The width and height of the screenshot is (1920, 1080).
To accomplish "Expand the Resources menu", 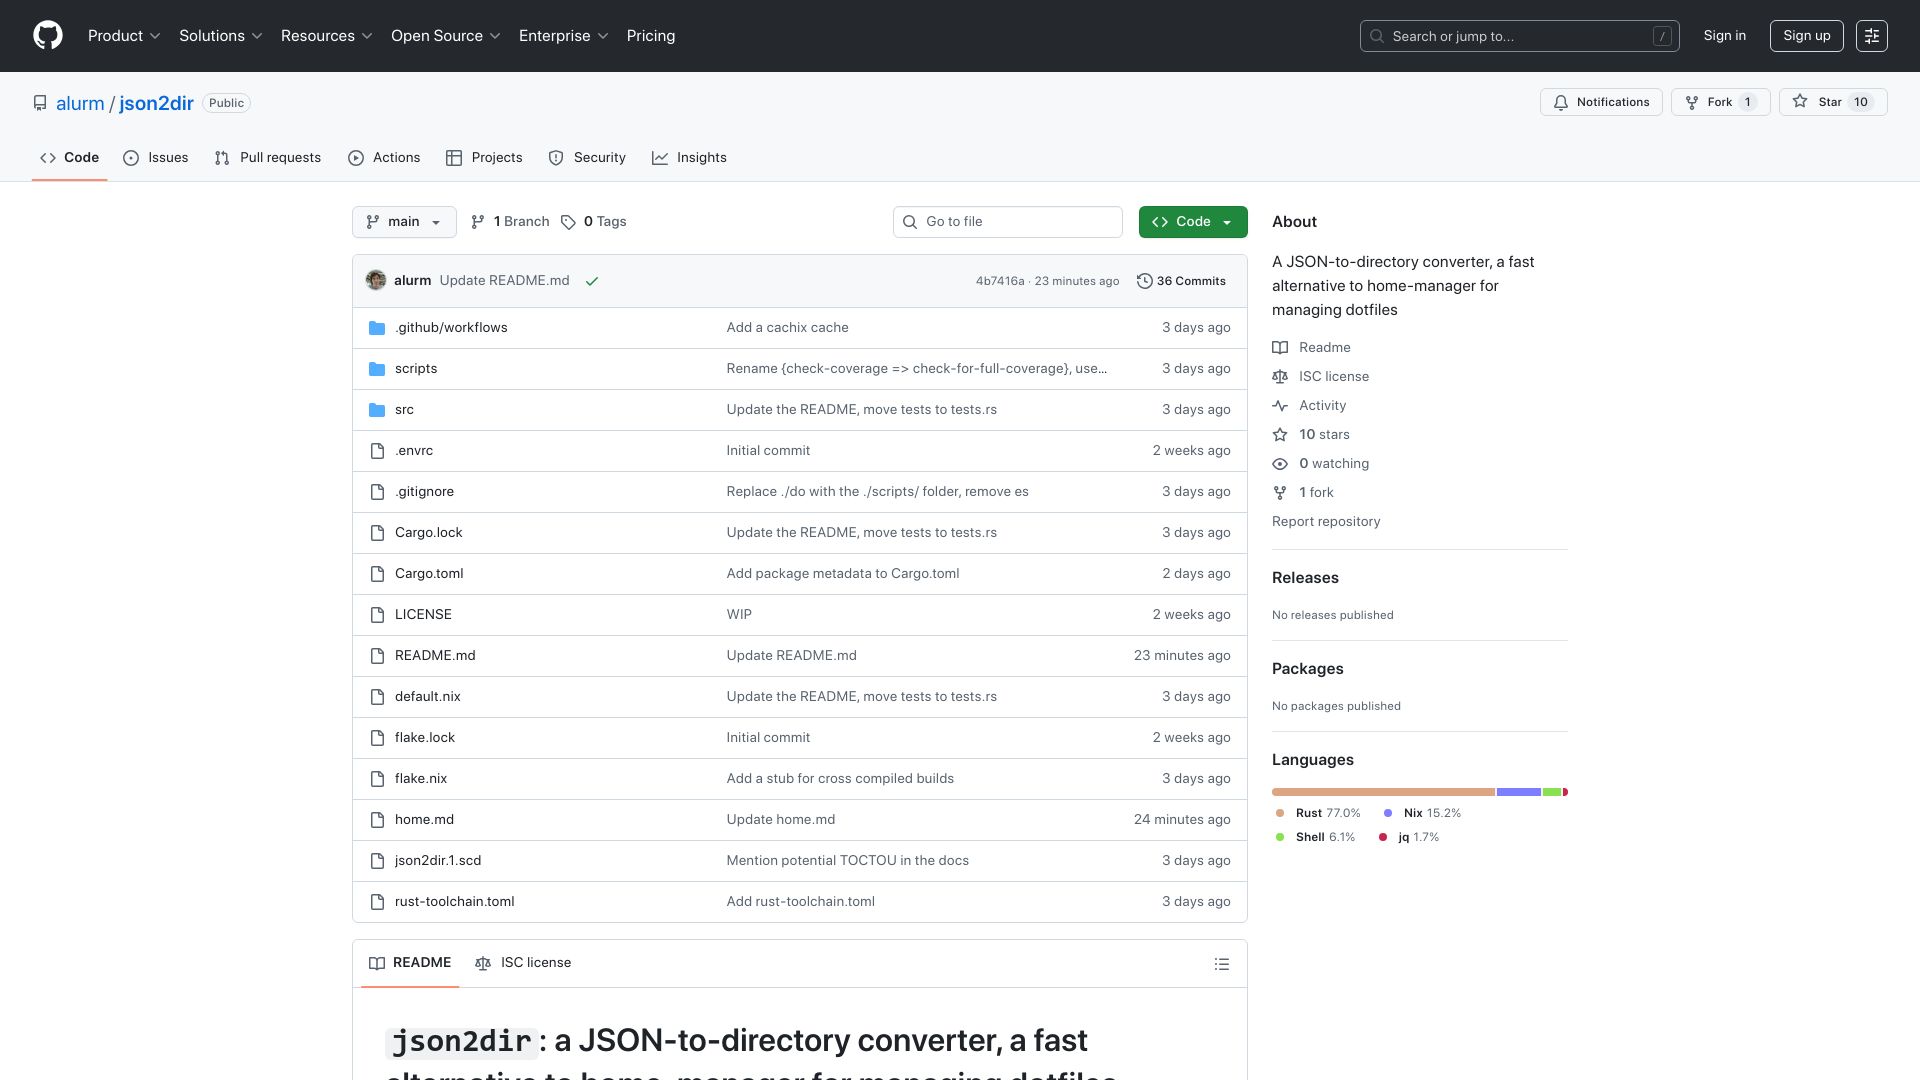I will (x=327, y=36).
